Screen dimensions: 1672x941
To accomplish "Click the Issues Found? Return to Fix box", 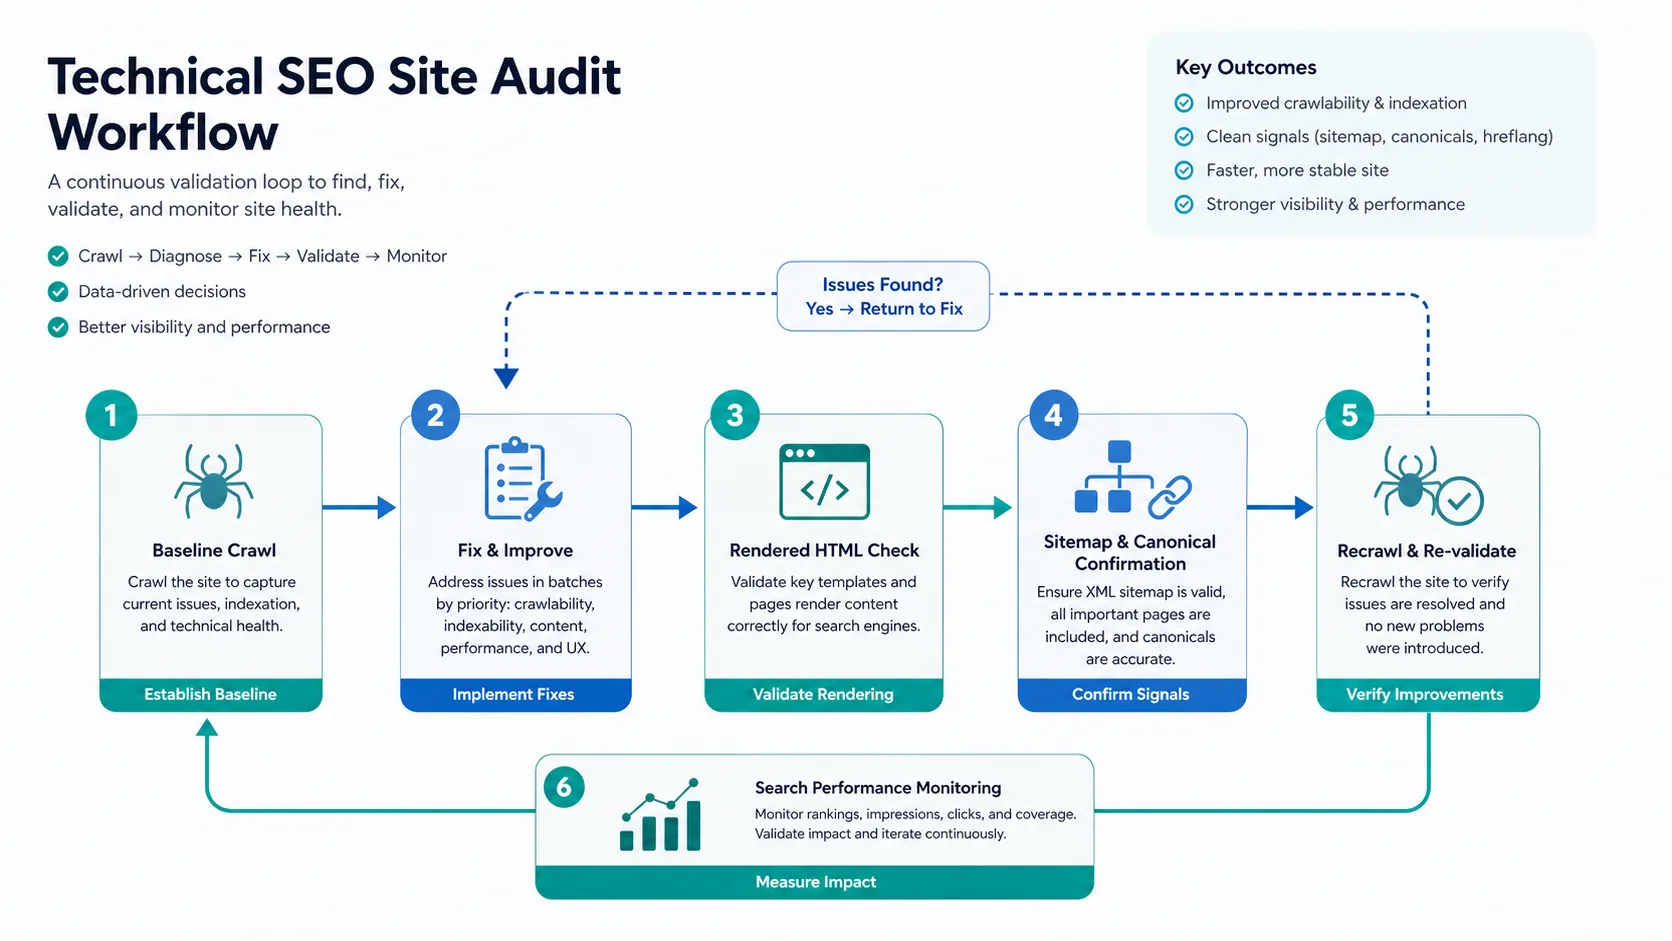I will 883,296.
